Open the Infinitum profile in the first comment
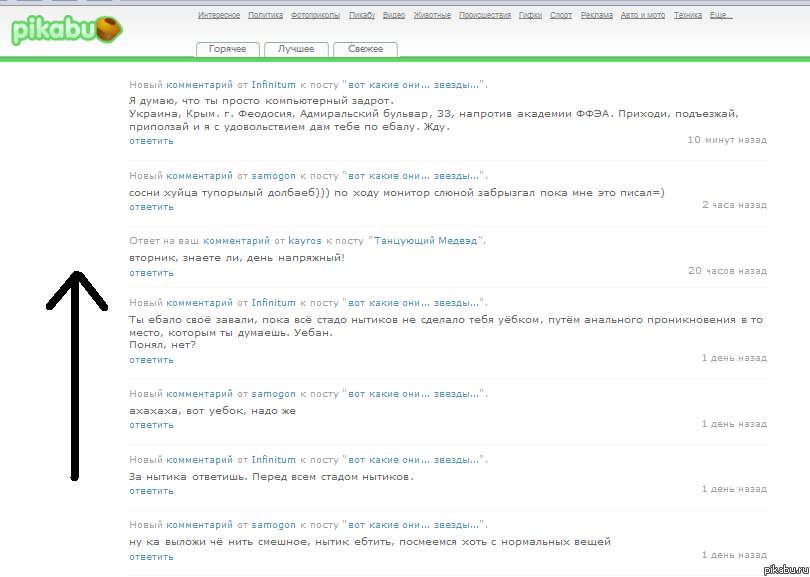Viewport: 810px width, 577px height. [273, 86]
